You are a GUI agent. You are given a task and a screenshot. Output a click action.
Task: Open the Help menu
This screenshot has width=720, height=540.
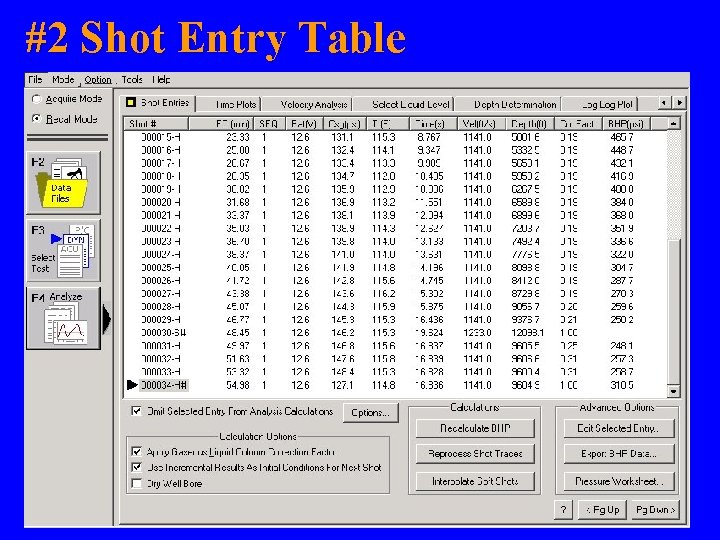(x=161, y=79)
